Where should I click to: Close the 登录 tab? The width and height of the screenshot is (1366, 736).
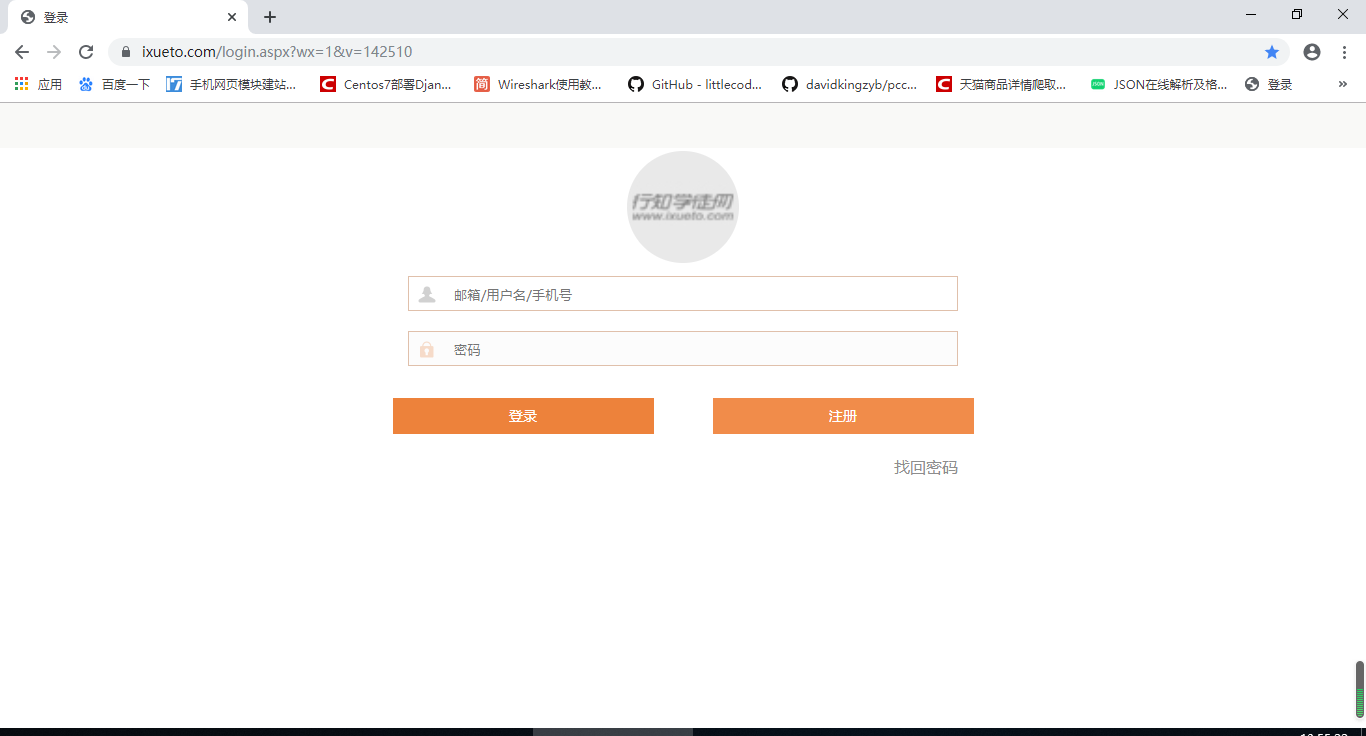[232, 17]
